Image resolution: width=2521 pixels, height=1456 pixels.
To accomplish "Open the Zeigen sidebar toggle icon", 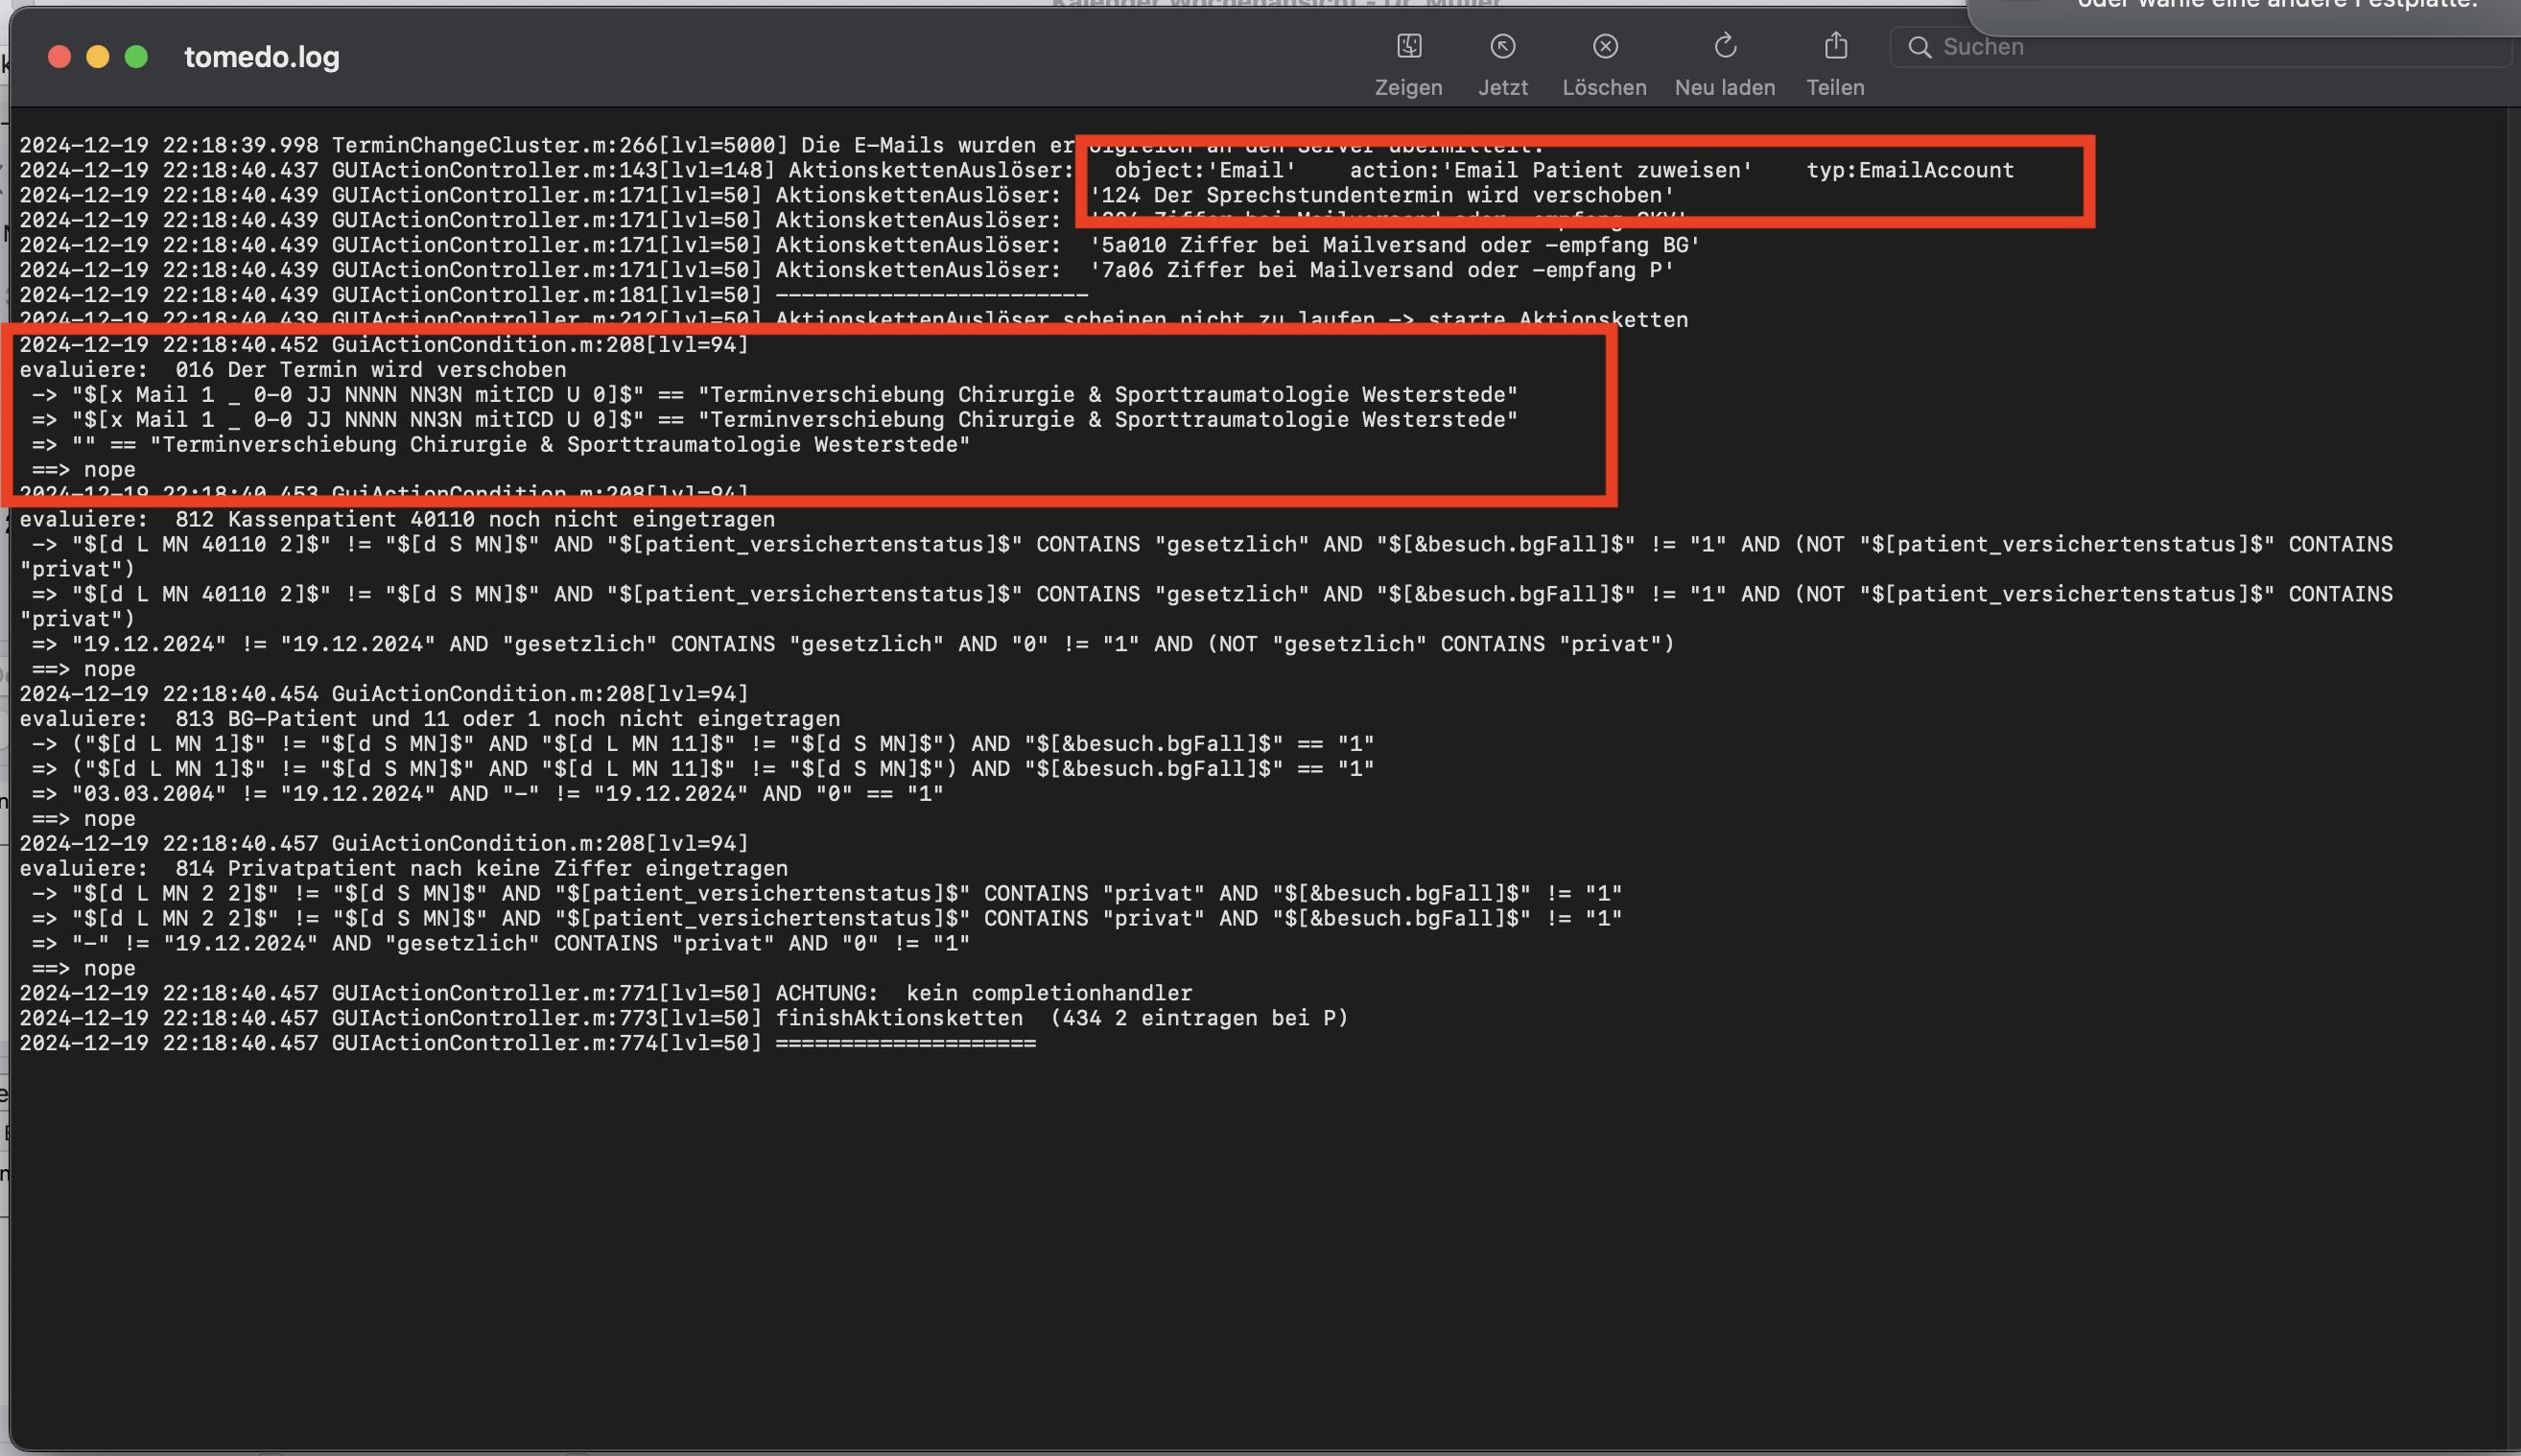I will tap(1408, 47).
